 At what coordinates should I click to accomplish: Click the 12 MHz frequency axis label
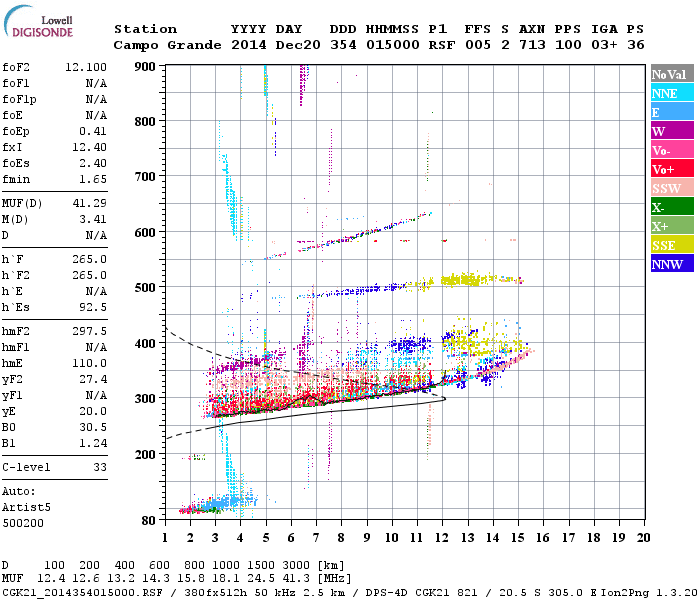pos(442,538)
